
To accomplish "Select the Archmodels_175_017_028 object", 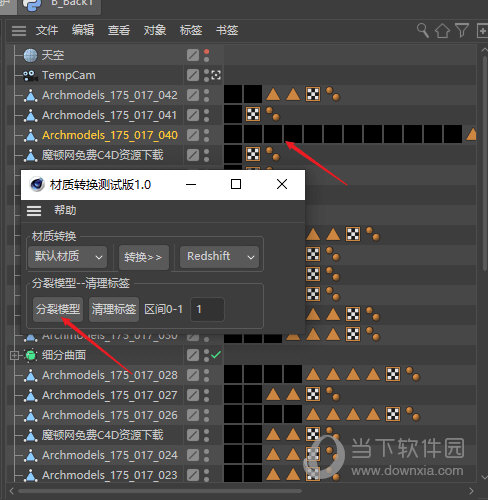I will 110,375.
